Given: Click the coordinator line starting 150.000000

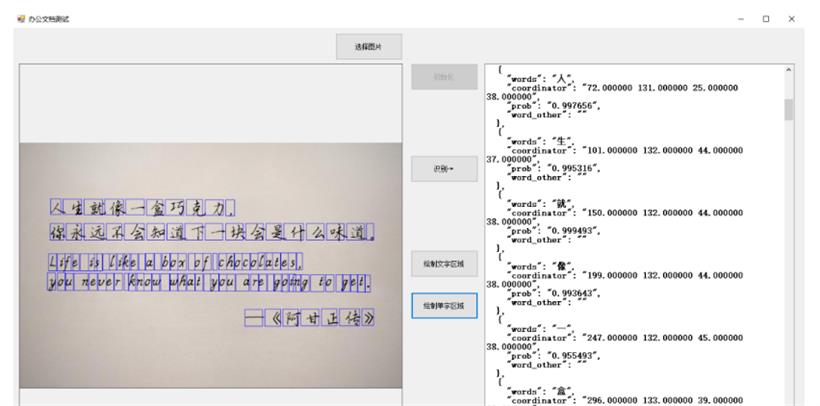Looking at the screenshot, I should pyautogui.click(x=625, y=213).
